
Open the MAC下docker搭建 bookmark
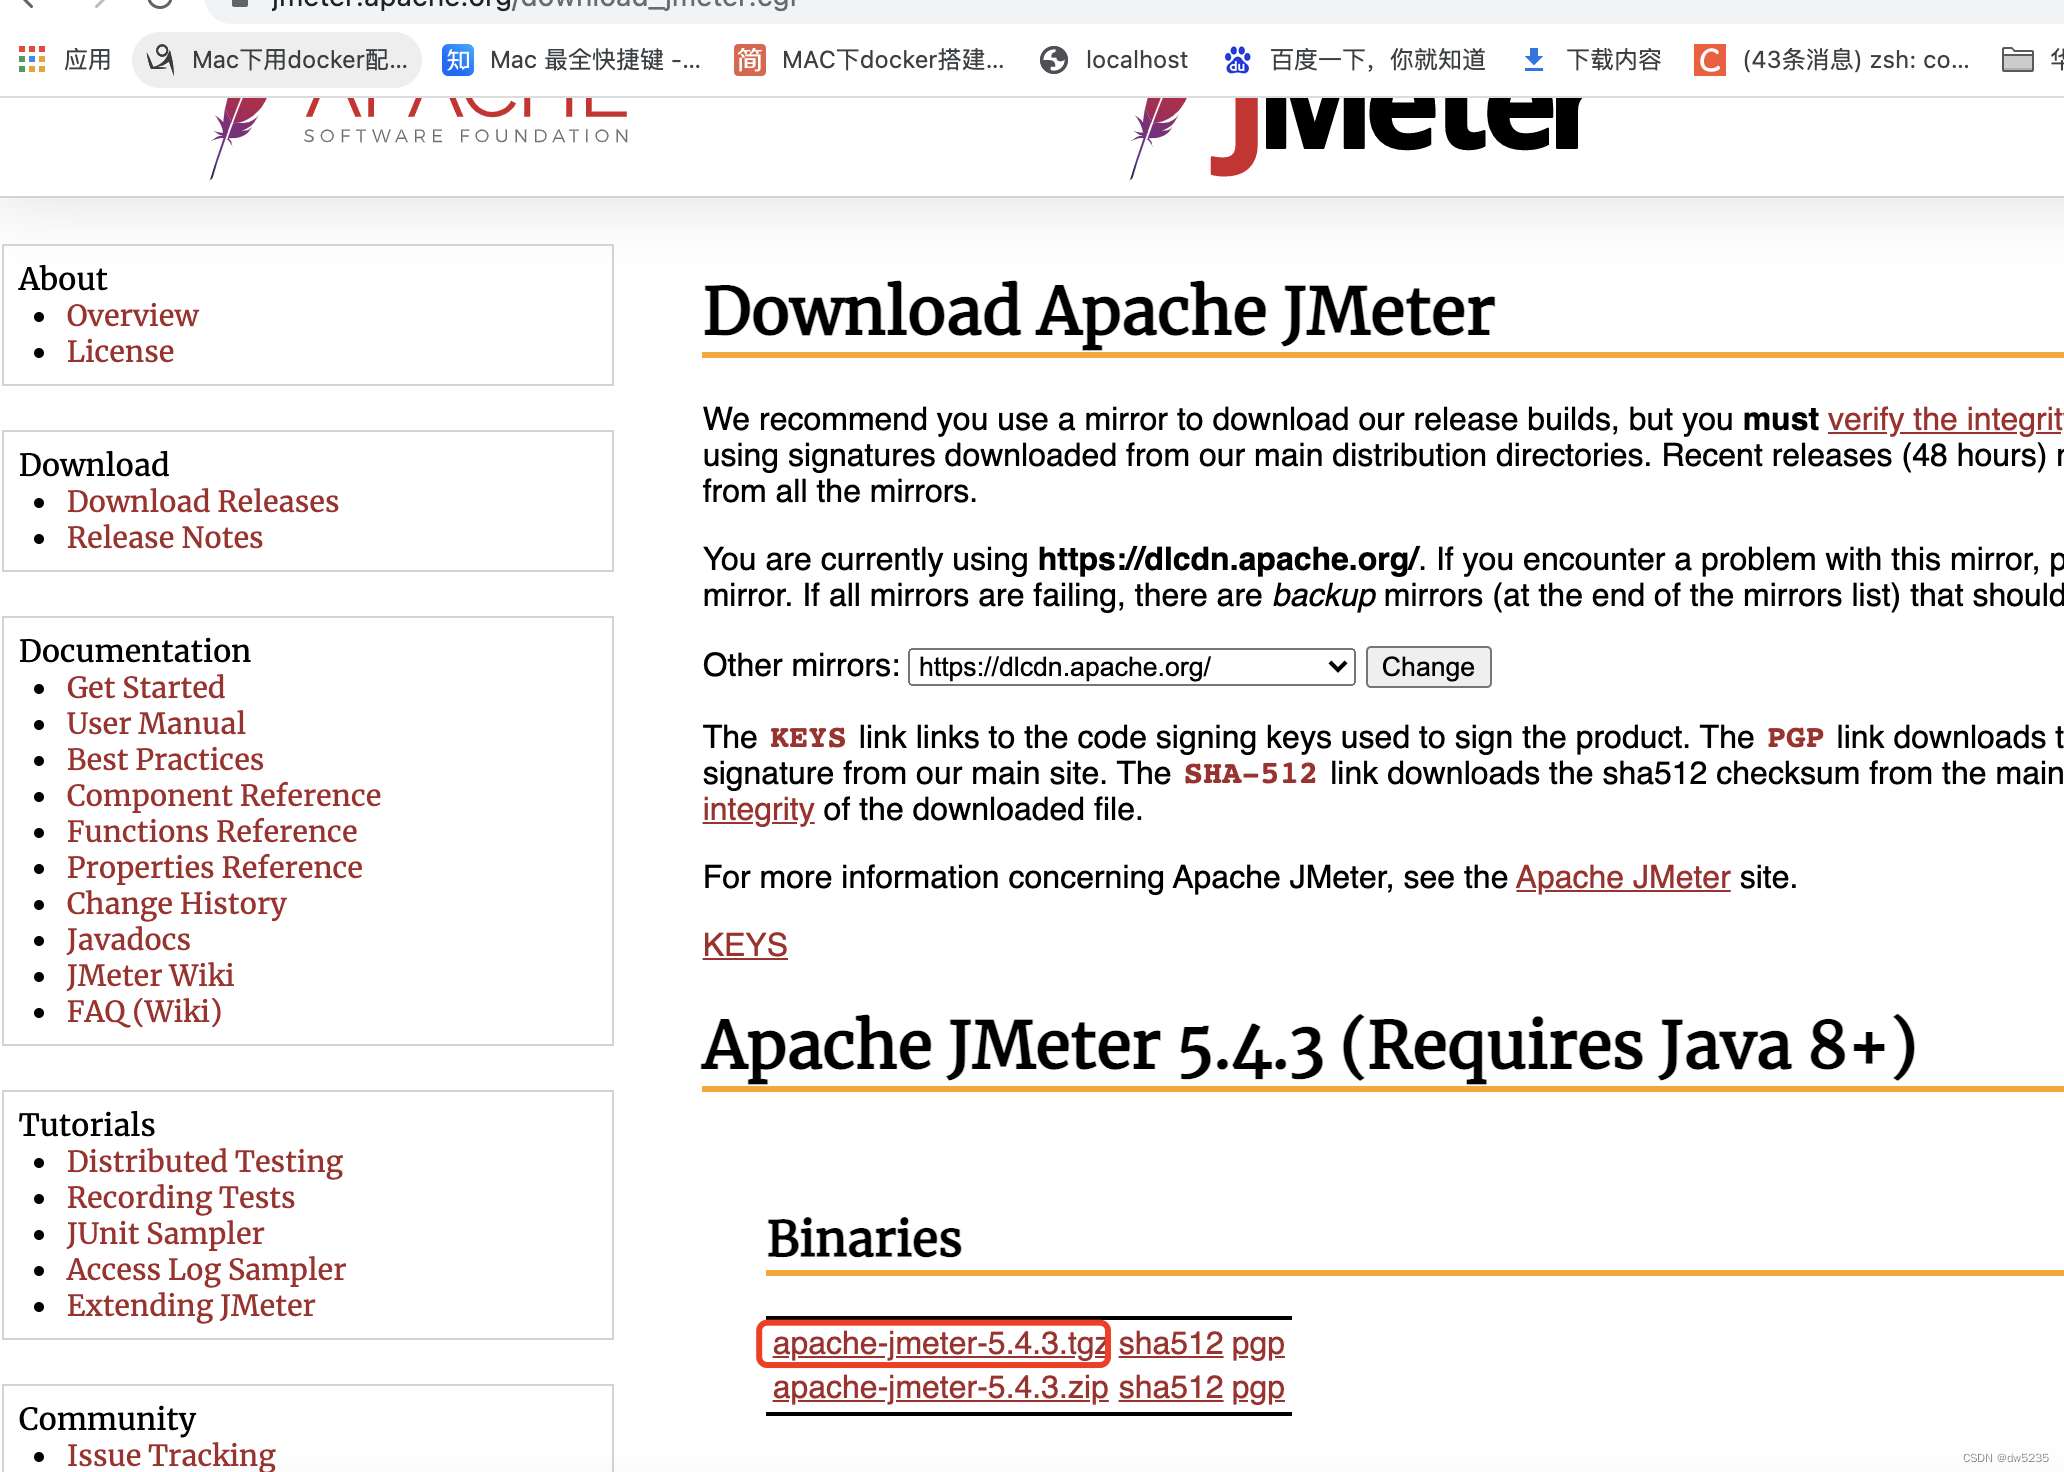(869, 60)
